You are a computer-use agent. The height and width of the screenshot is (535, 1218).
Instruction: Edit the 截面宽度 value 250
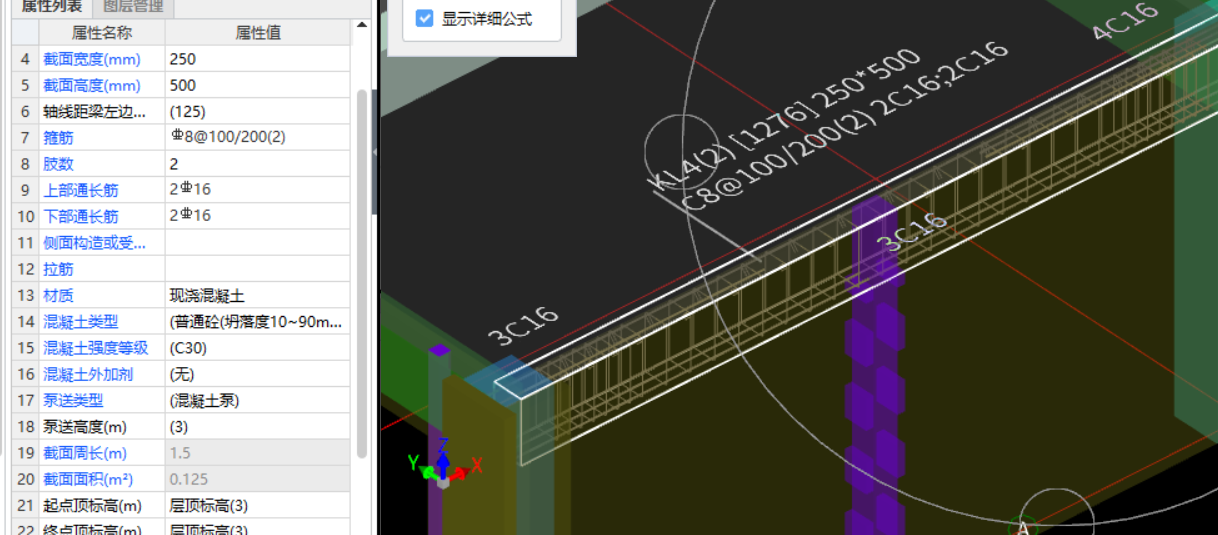pos(258,59)
